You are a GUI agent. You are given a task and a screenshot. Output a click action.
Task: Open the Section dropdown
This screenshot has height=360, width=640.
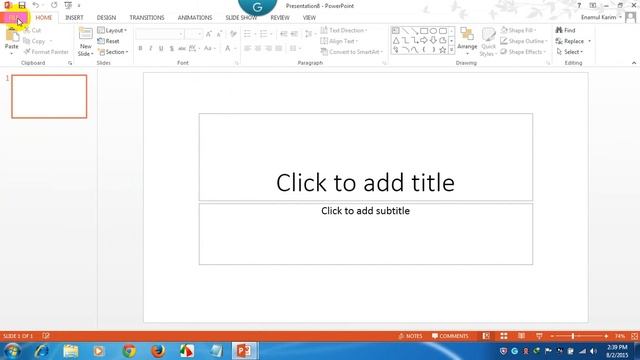tap(113, 52)
